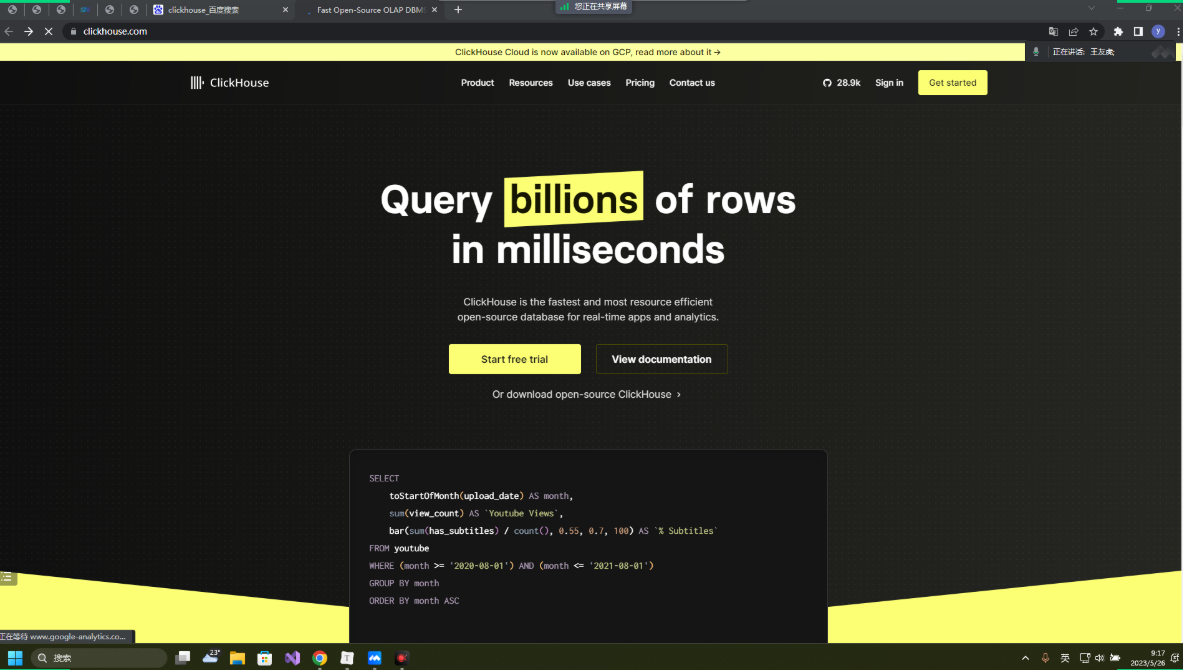
Task: Switch to Chrome on the taskbar
Action: 320,658
